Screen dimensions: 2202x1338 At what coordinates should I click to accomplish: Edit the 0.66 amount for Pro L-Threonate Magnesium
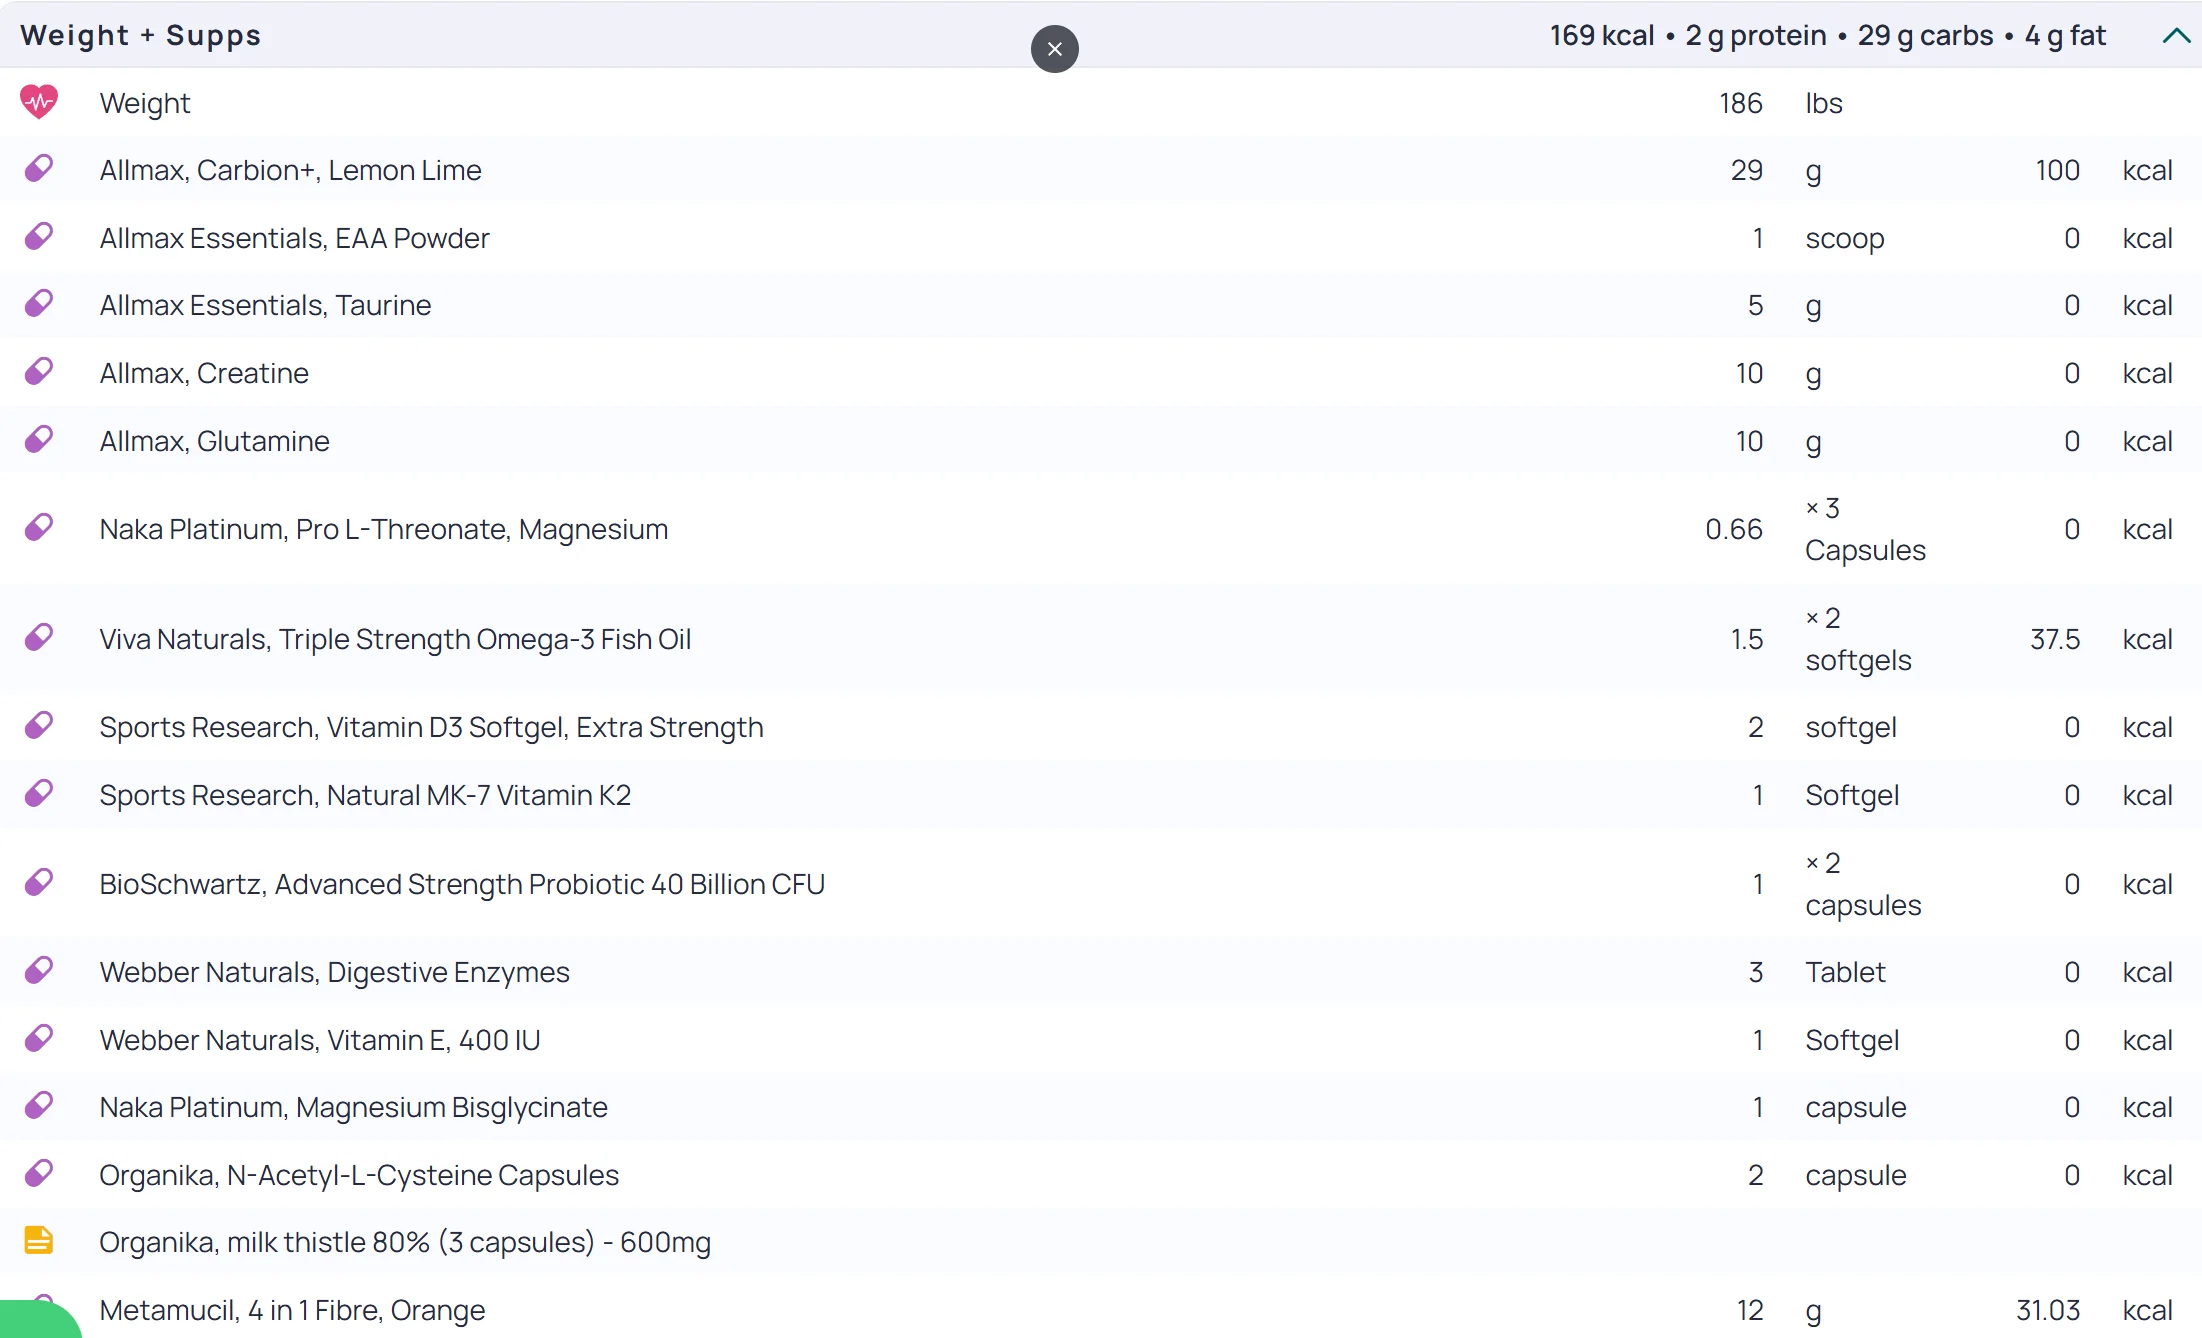pyautogui.click(x=1734, y=529)
